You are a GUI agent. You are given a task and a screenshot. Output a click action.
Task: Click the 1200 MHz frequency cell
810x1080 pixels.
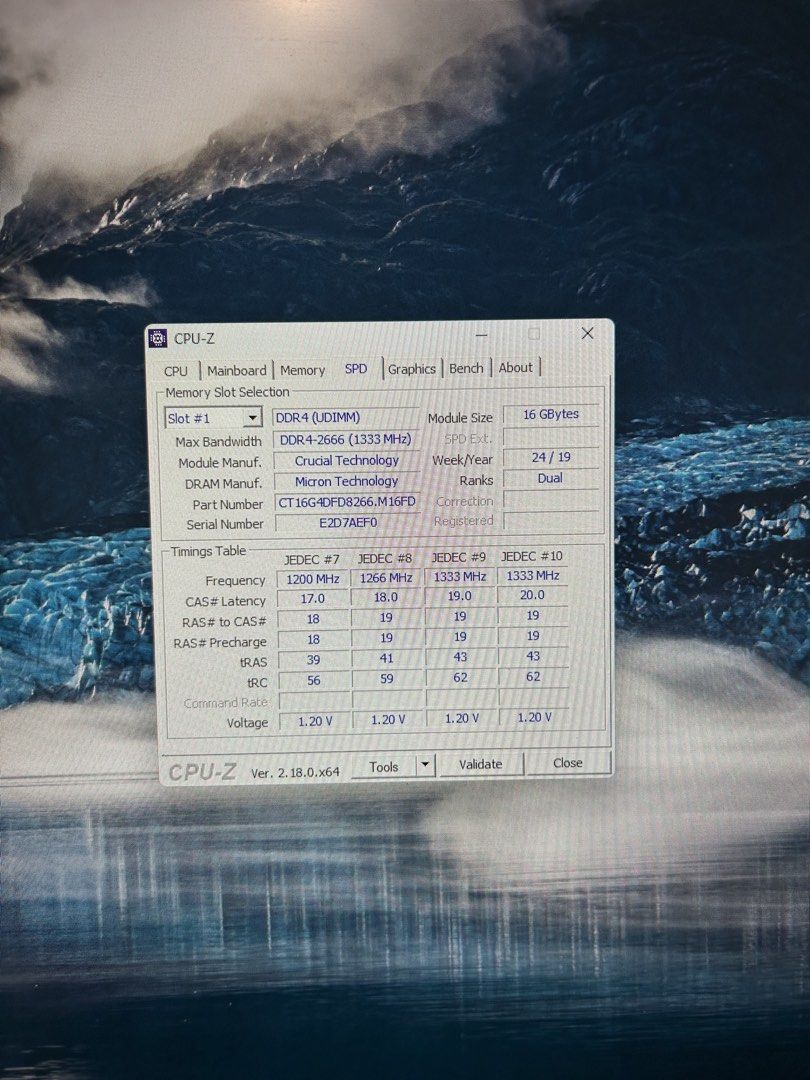[x=313, y=579]
